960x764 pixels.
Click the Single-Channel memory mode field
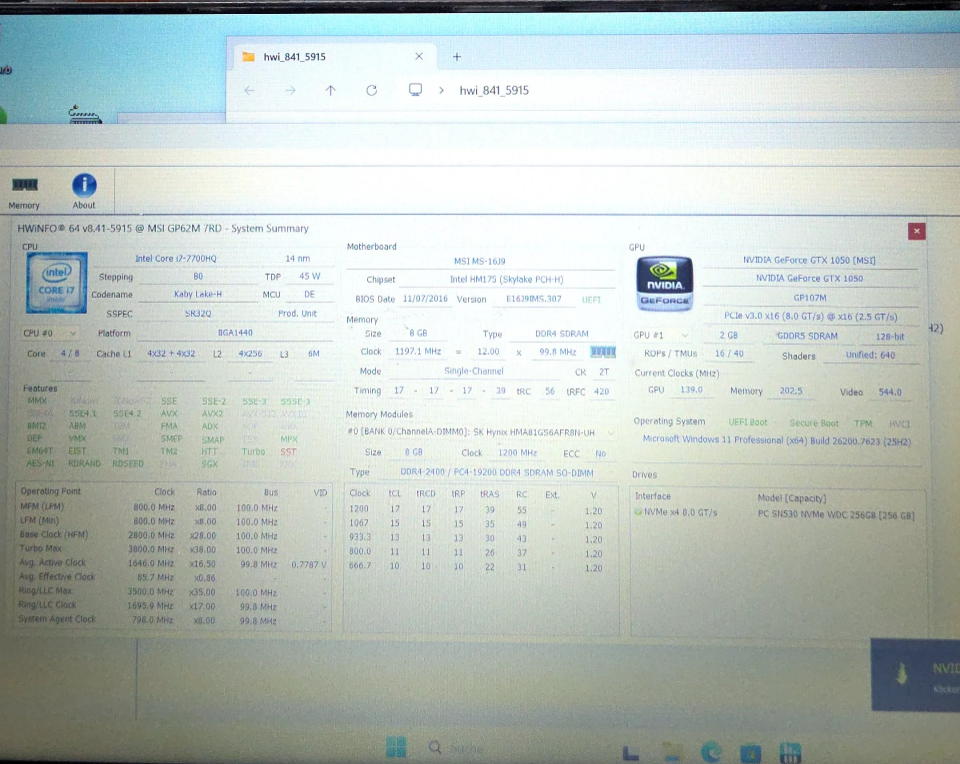coord(474,372)
